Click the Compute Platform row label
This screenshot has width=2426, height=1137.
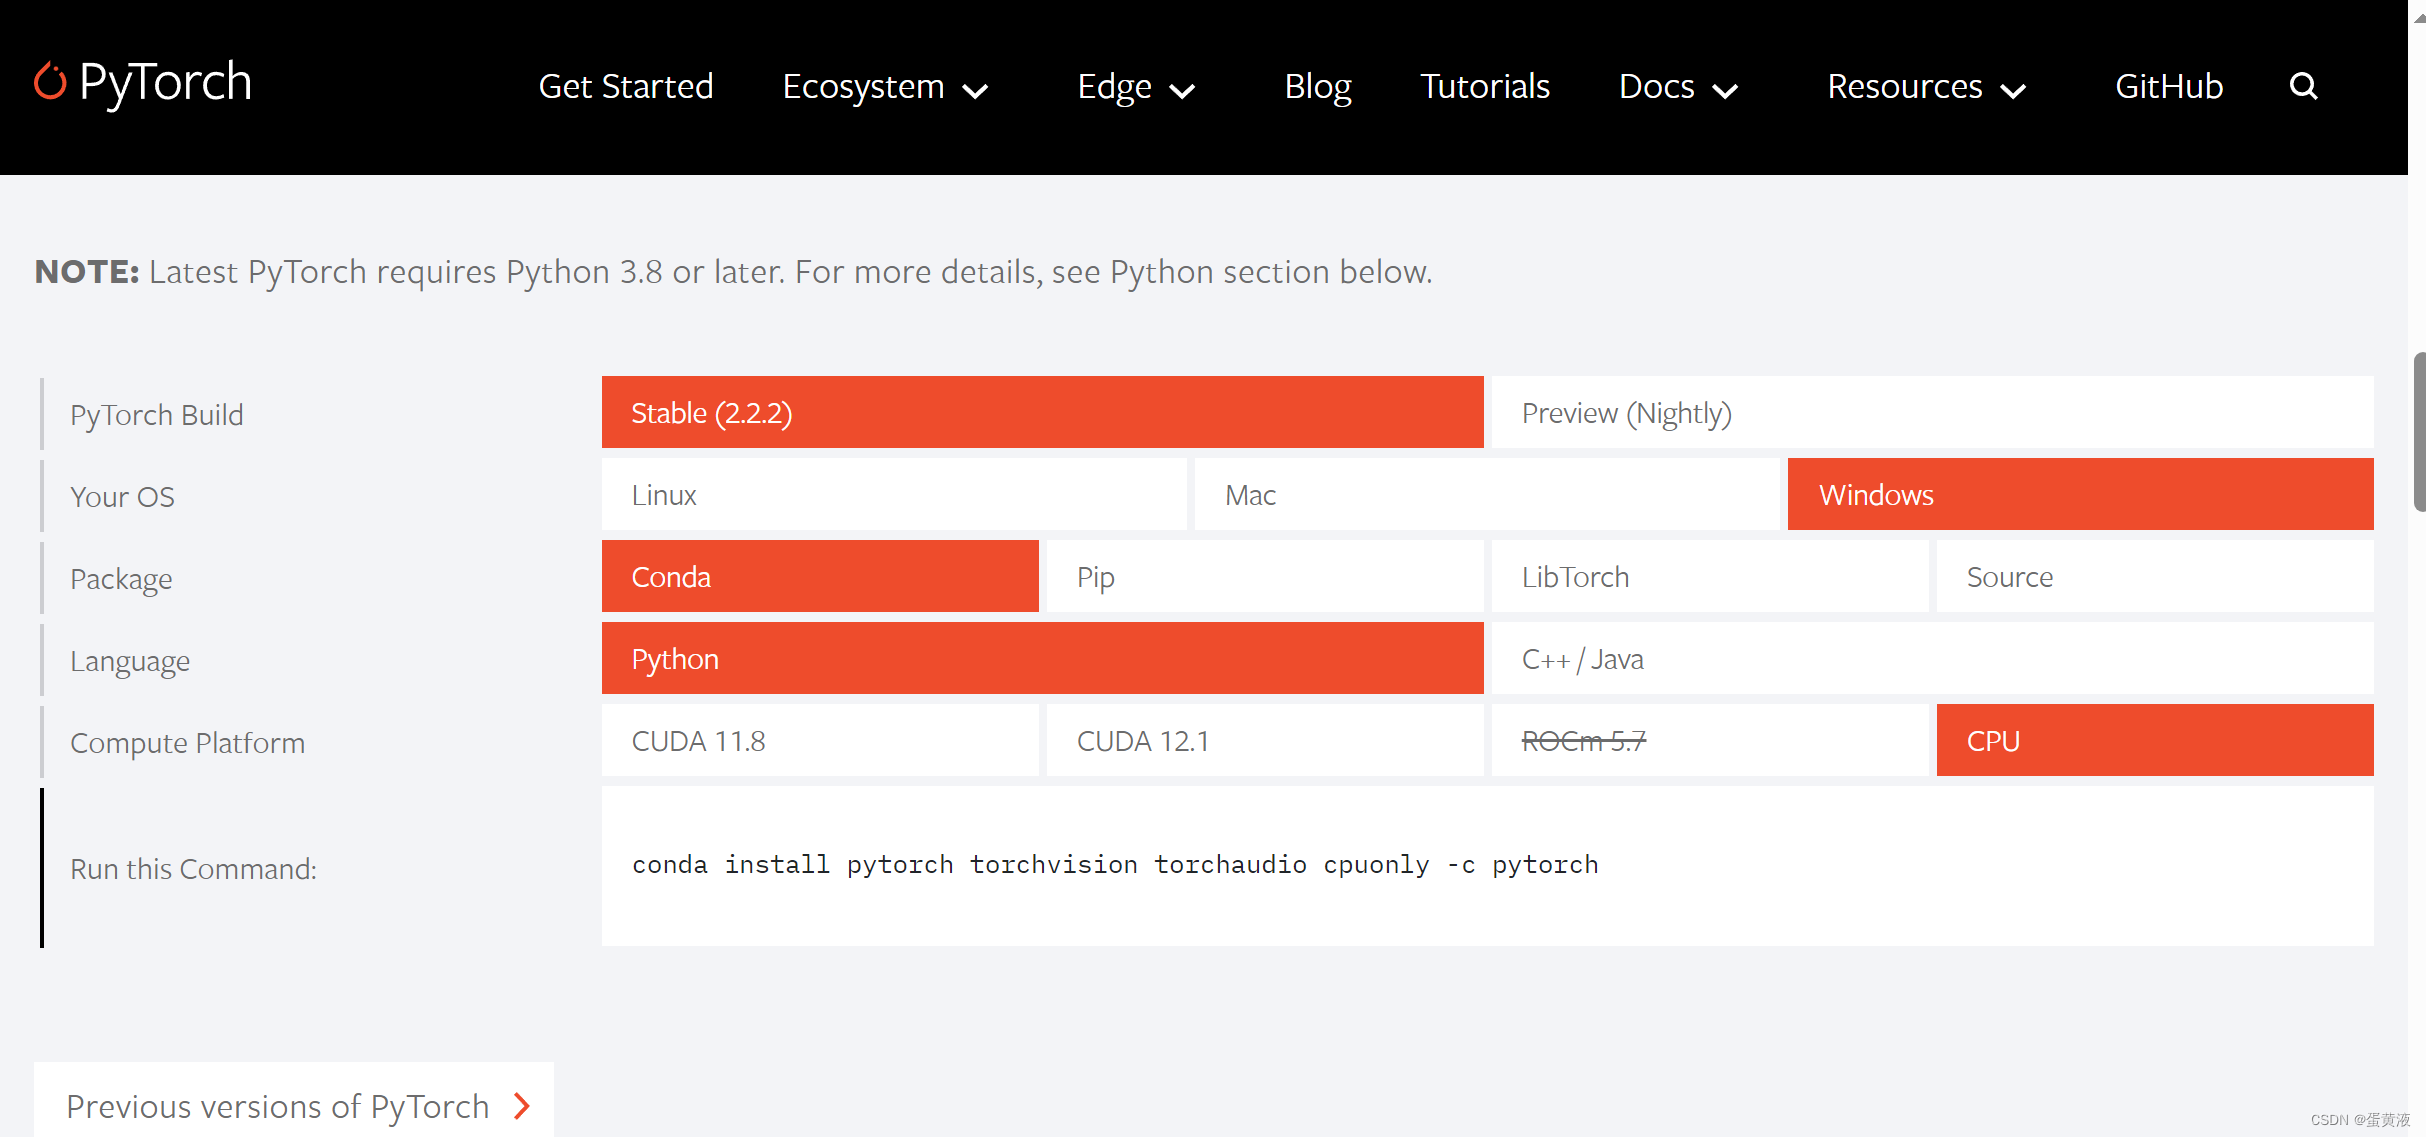[187, 743]
